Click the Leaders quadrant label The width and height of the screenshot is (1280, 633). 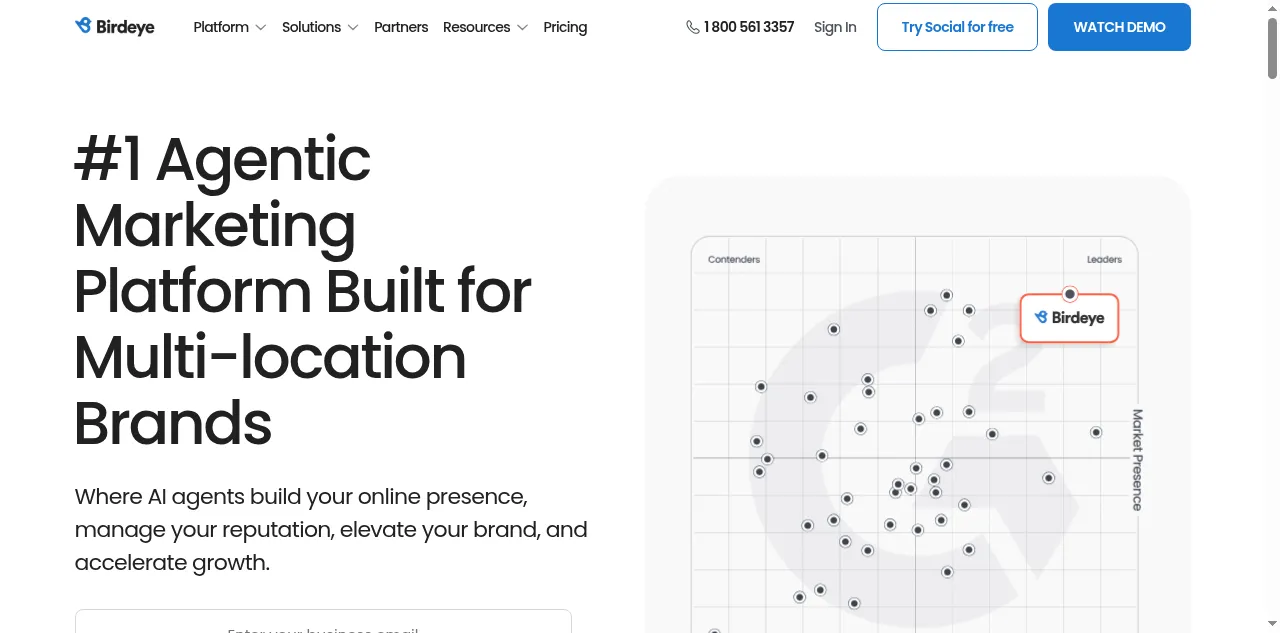point(1104,259)
